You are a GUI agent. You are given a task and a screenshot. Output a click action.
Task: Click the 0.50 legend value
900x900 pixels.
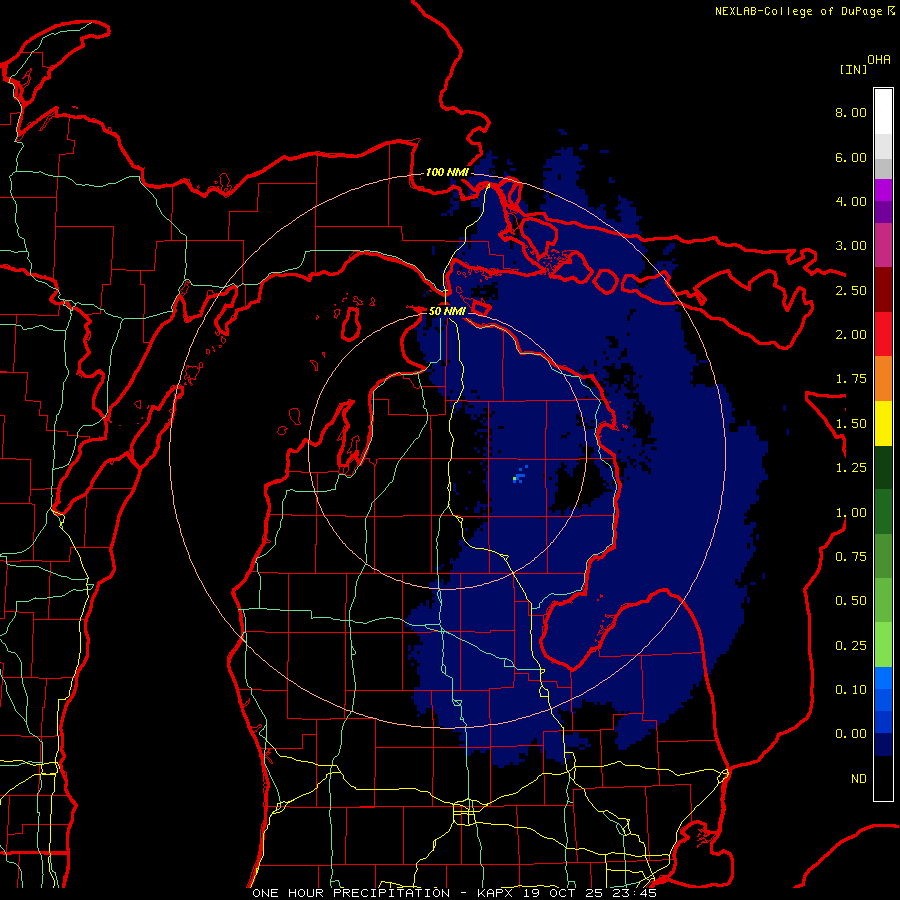(x=851, y=601)
